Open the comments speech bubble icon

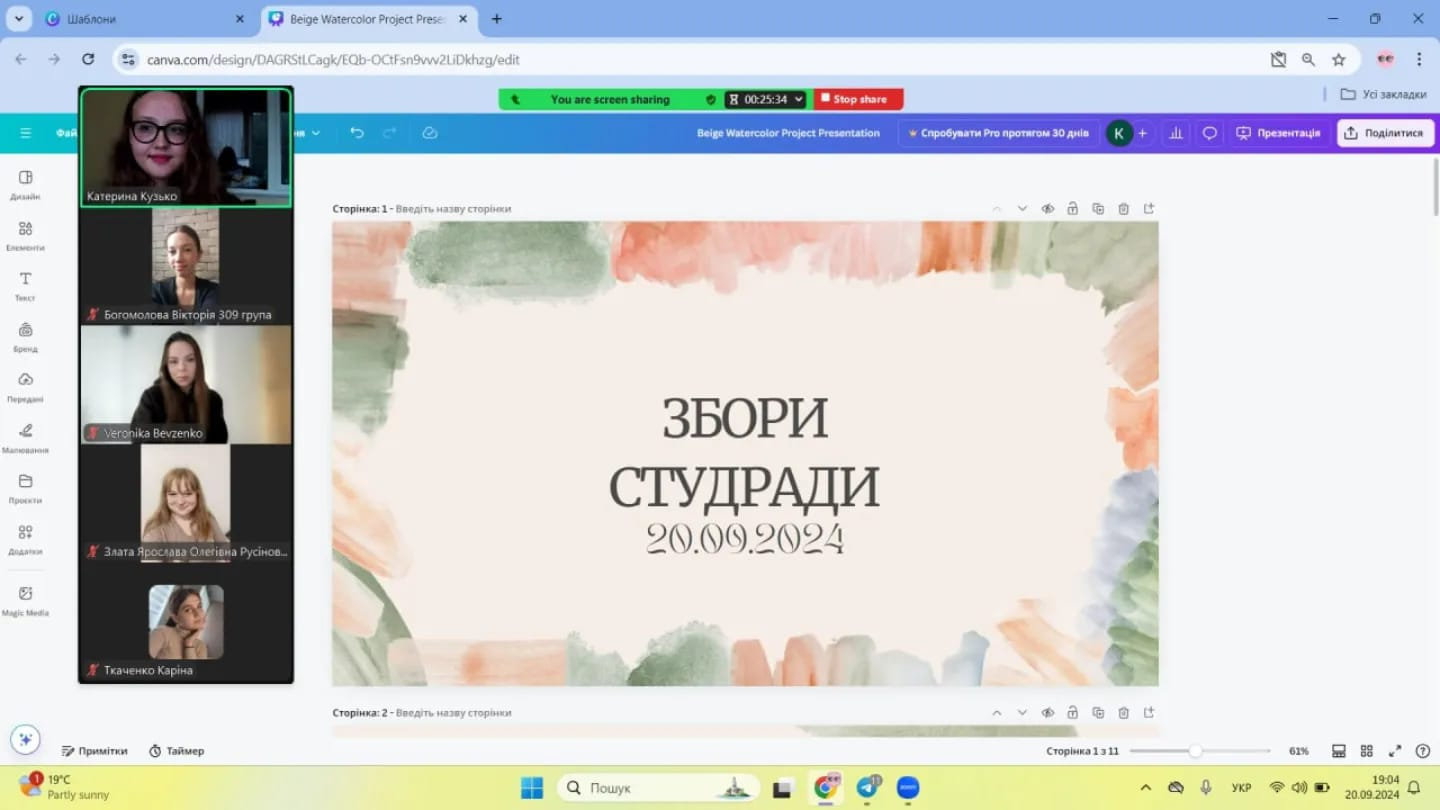[x=1209, y=133]
